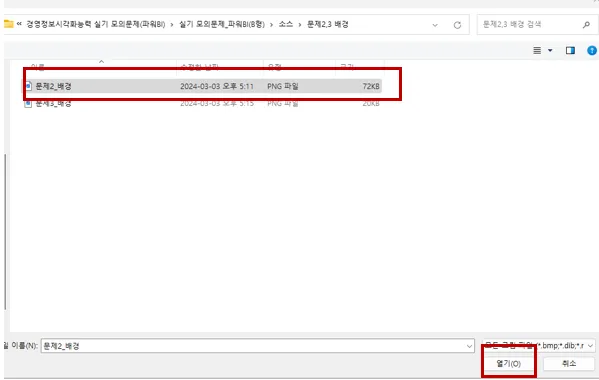The height and width of the screenshot is (380, 599).
Task: Click the magnifier icon in the search box
Action: [586, 25]
